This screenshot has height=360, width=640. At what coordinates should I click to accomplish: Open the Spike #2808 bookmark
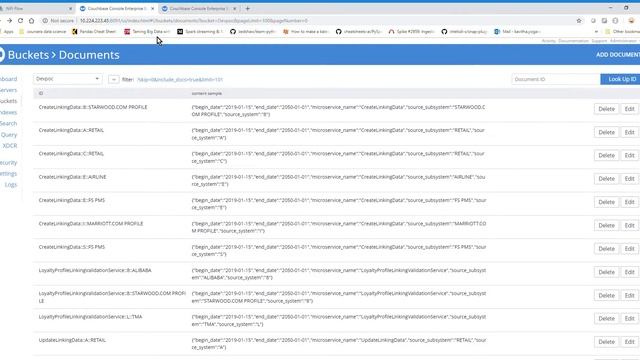point(411,31)
